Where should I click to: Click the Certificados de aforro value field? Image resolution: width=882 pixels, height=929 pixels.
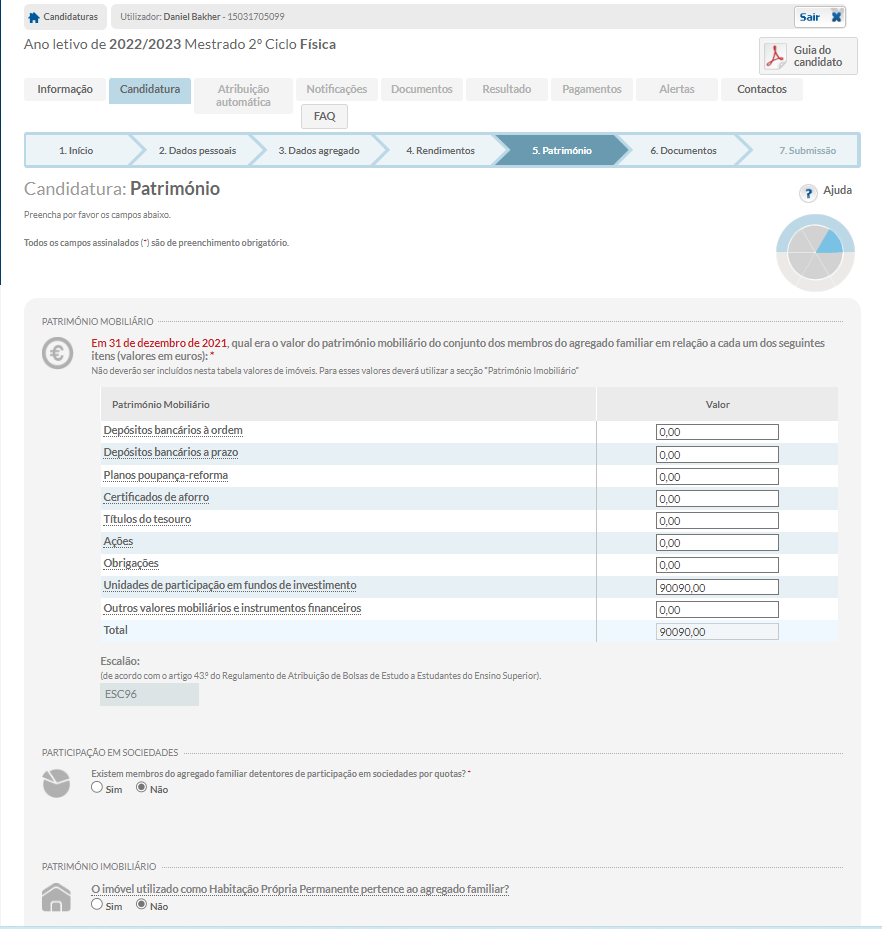(717, 498)
